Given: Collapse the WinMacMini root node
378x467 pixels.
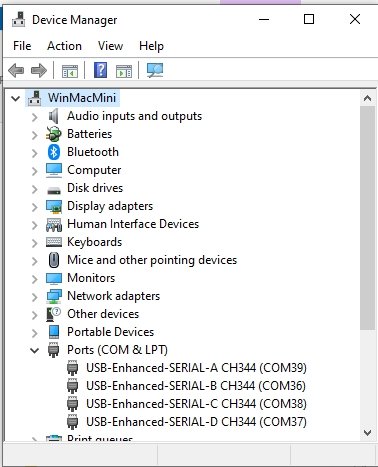Looking at the screenshot, I should (x=15, y=98).
